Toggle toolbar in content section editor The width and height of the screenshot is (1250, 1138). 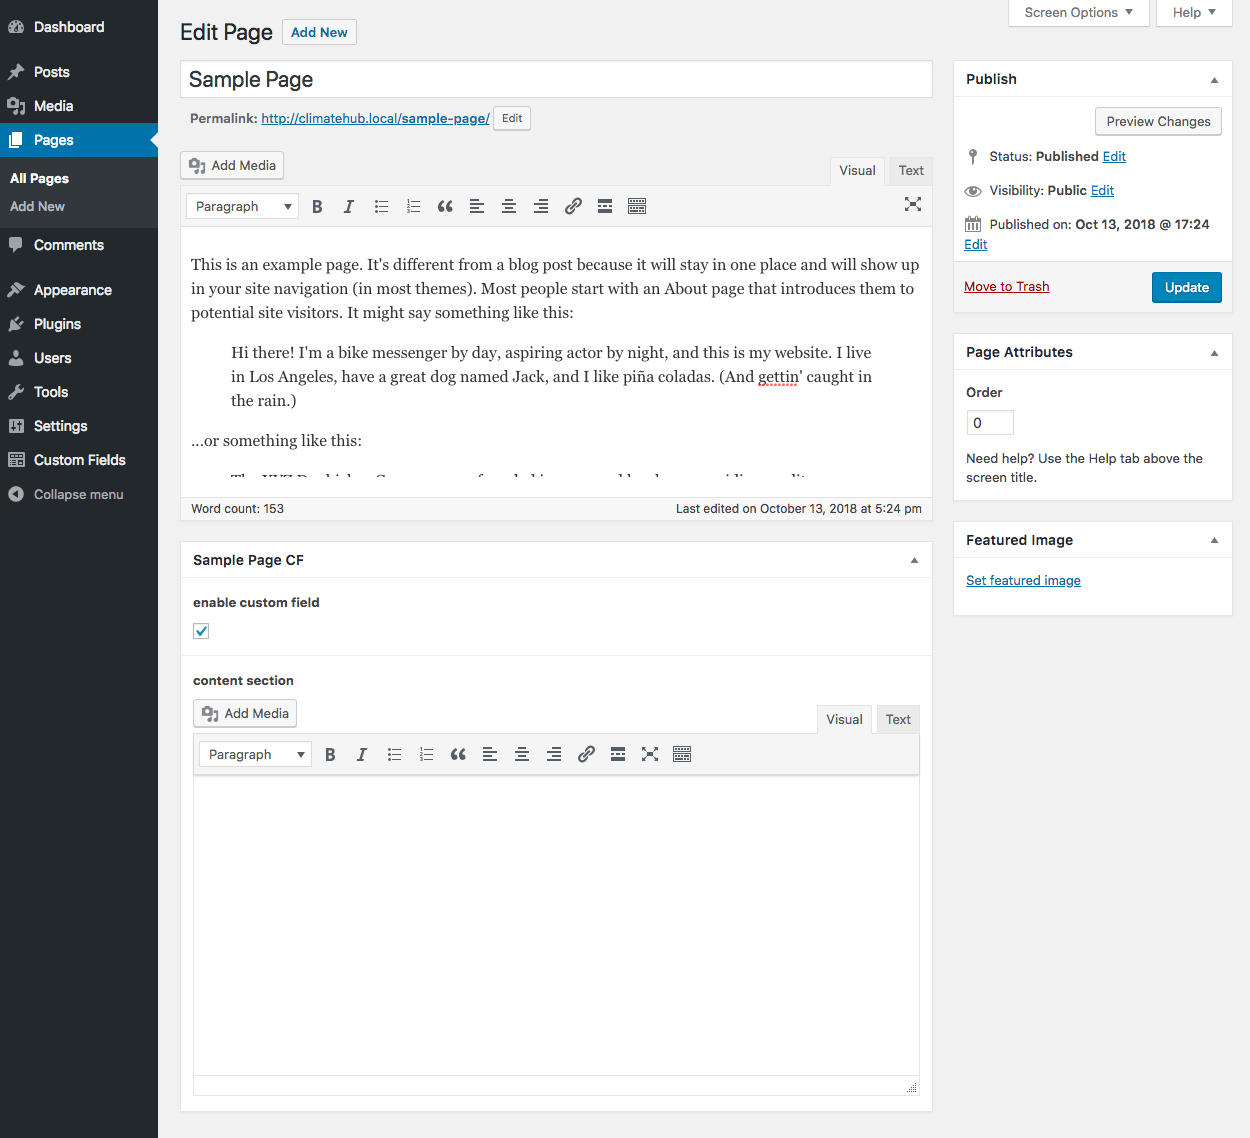682,754
